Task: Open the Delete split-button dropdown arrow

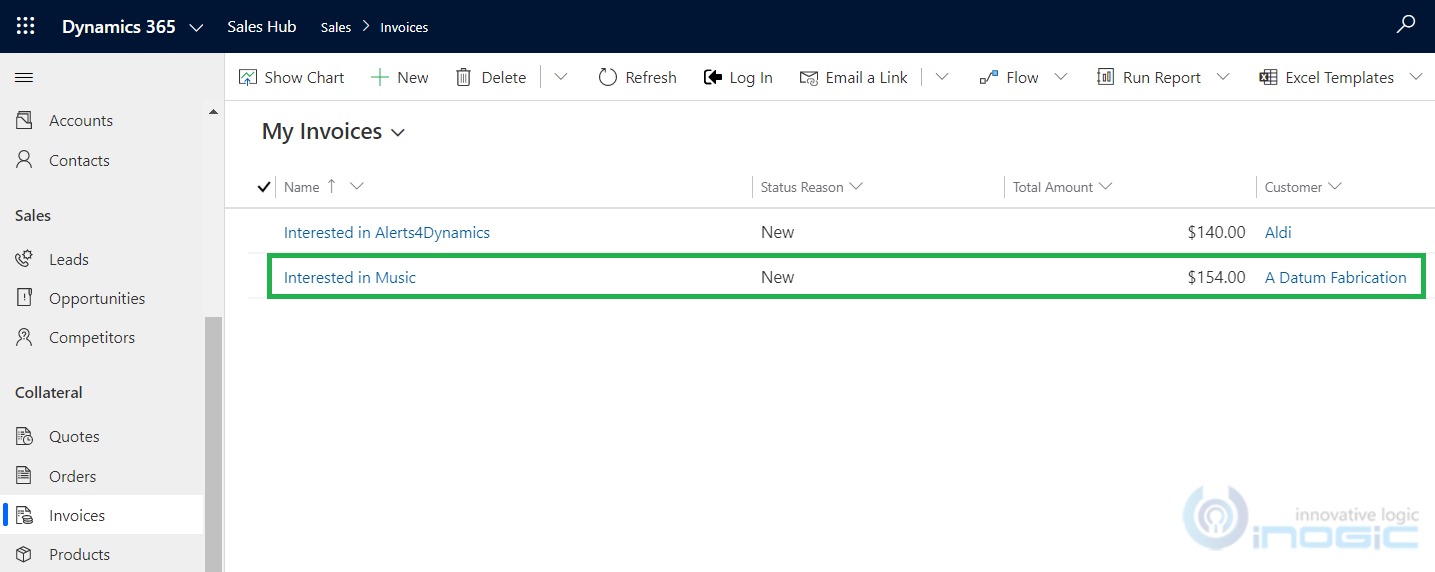Action: pos(561,77)
